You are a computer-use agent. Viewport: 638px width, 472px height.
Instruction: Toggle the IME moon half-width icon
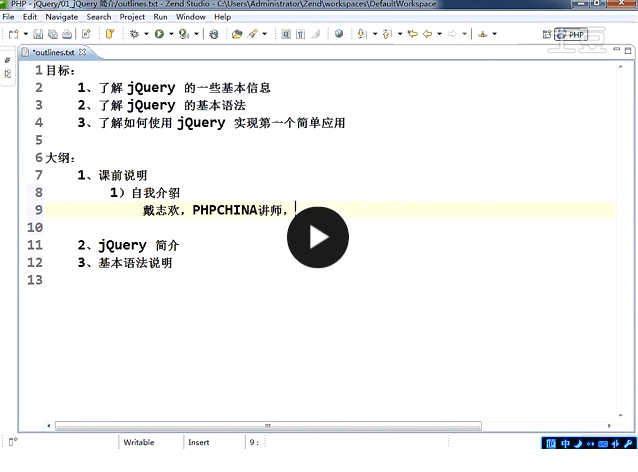(579, 442)
